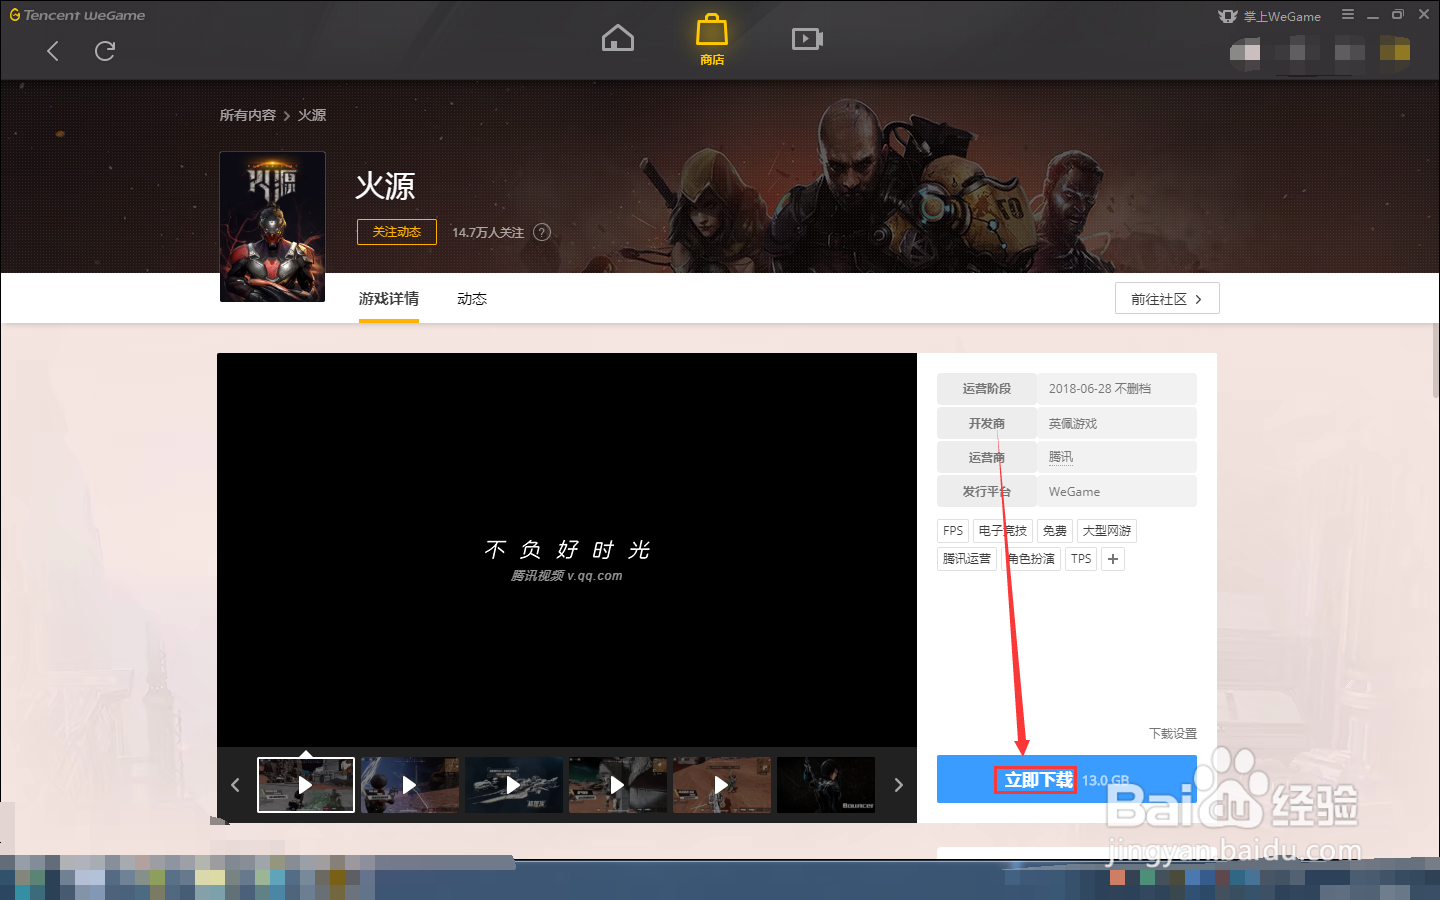1440x900 pixels.
Task: Select the 腾讯运营 tag
Action: coord(967,559)
